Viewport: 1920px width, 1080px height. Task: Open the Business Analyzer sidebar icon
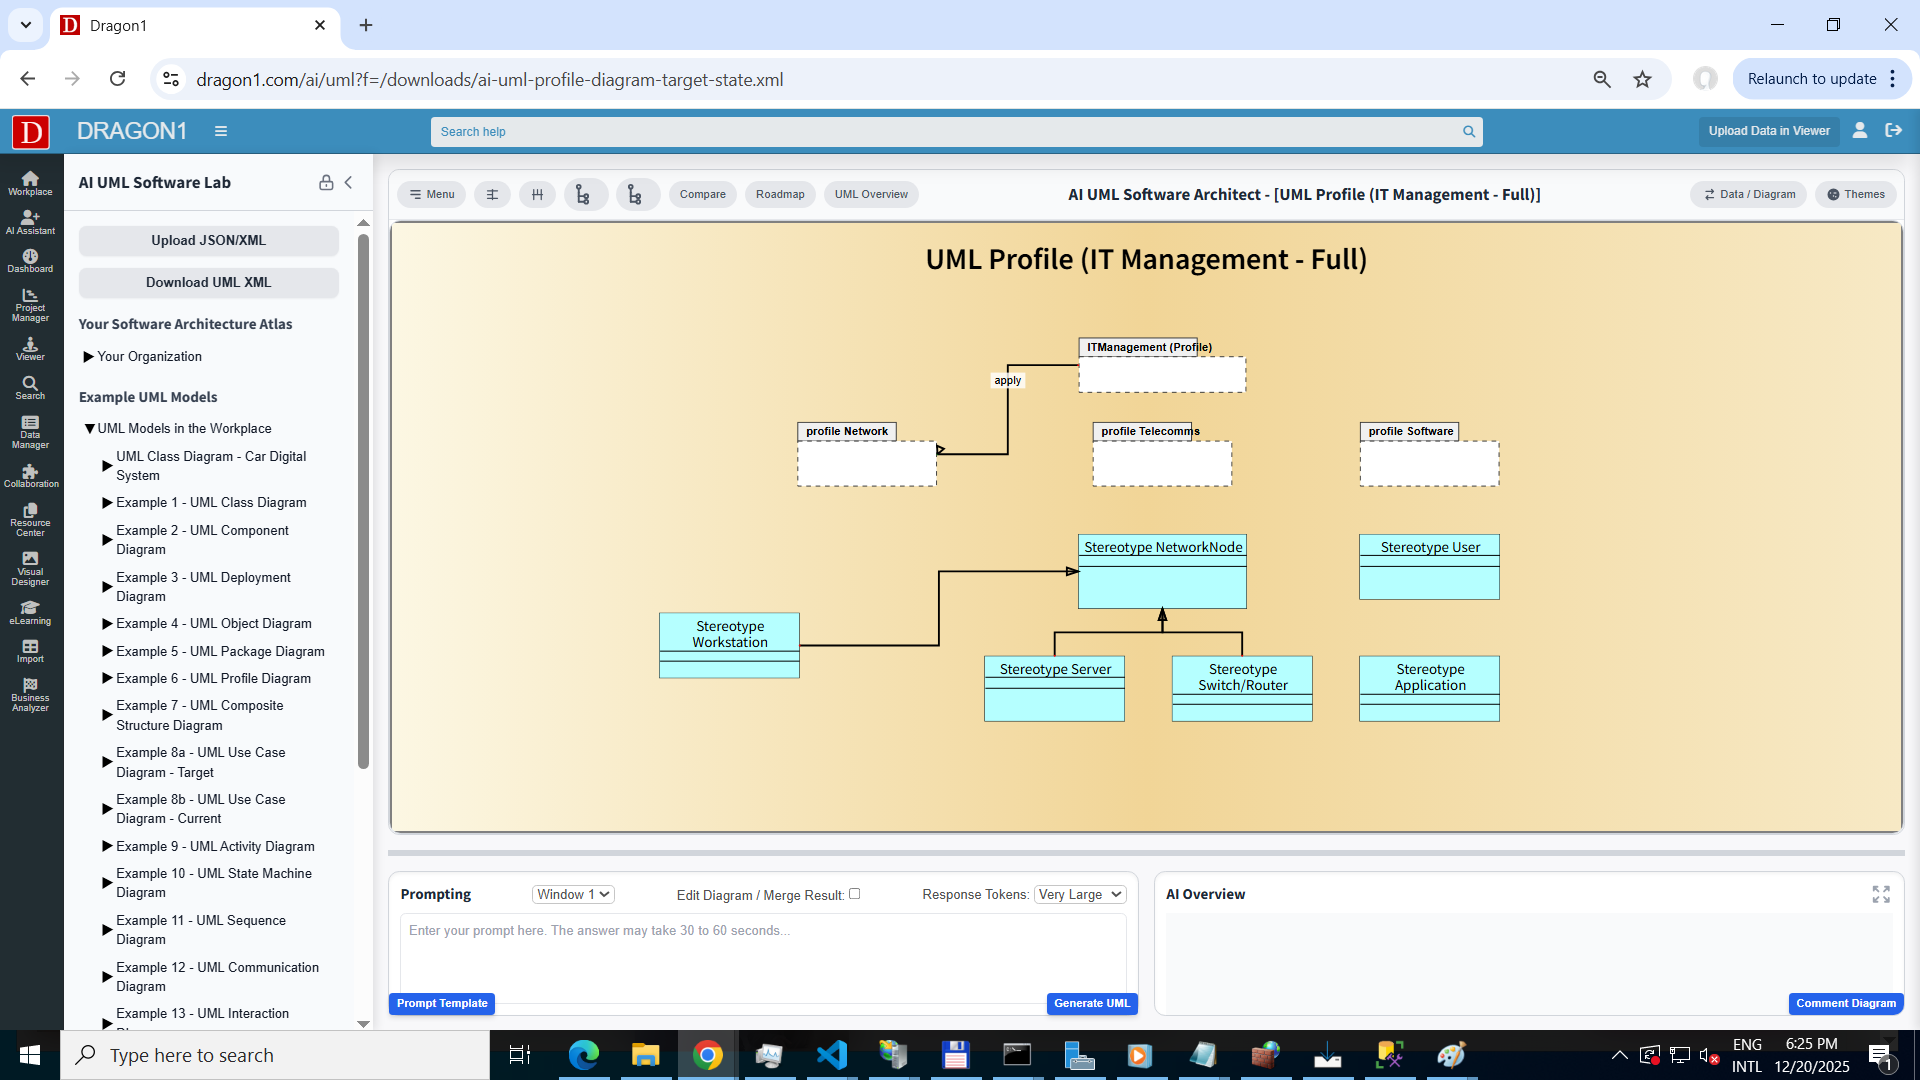click(x=30, y=695)
